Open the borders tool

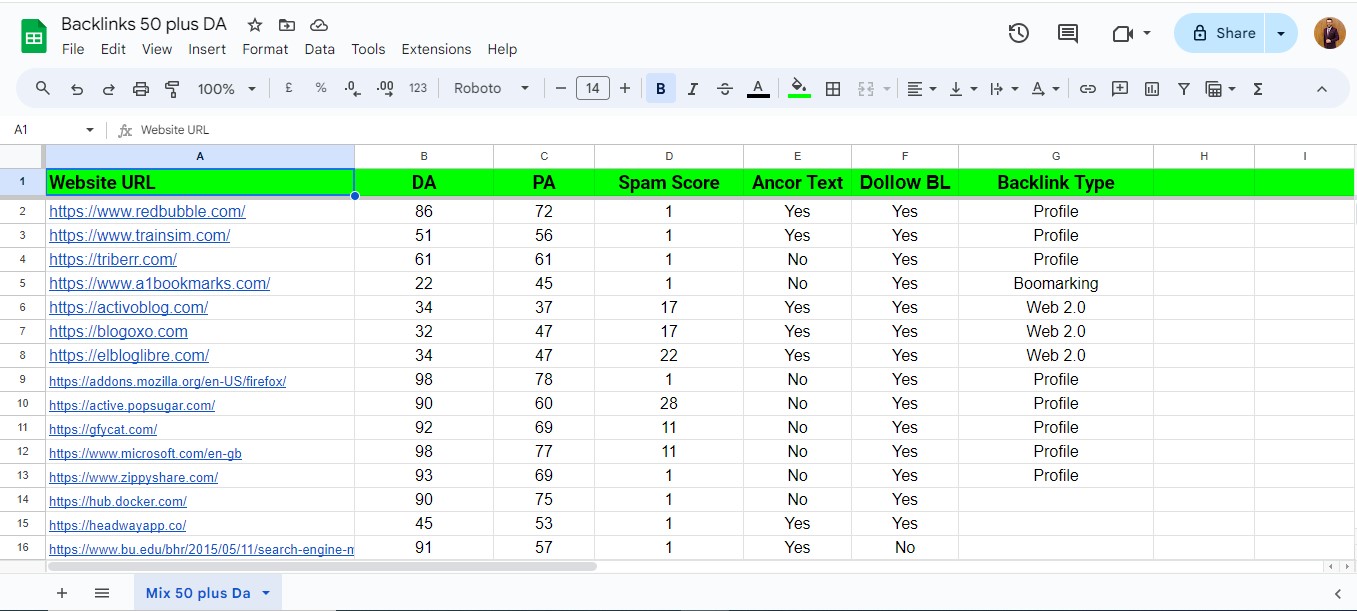(x=832, y=88)
